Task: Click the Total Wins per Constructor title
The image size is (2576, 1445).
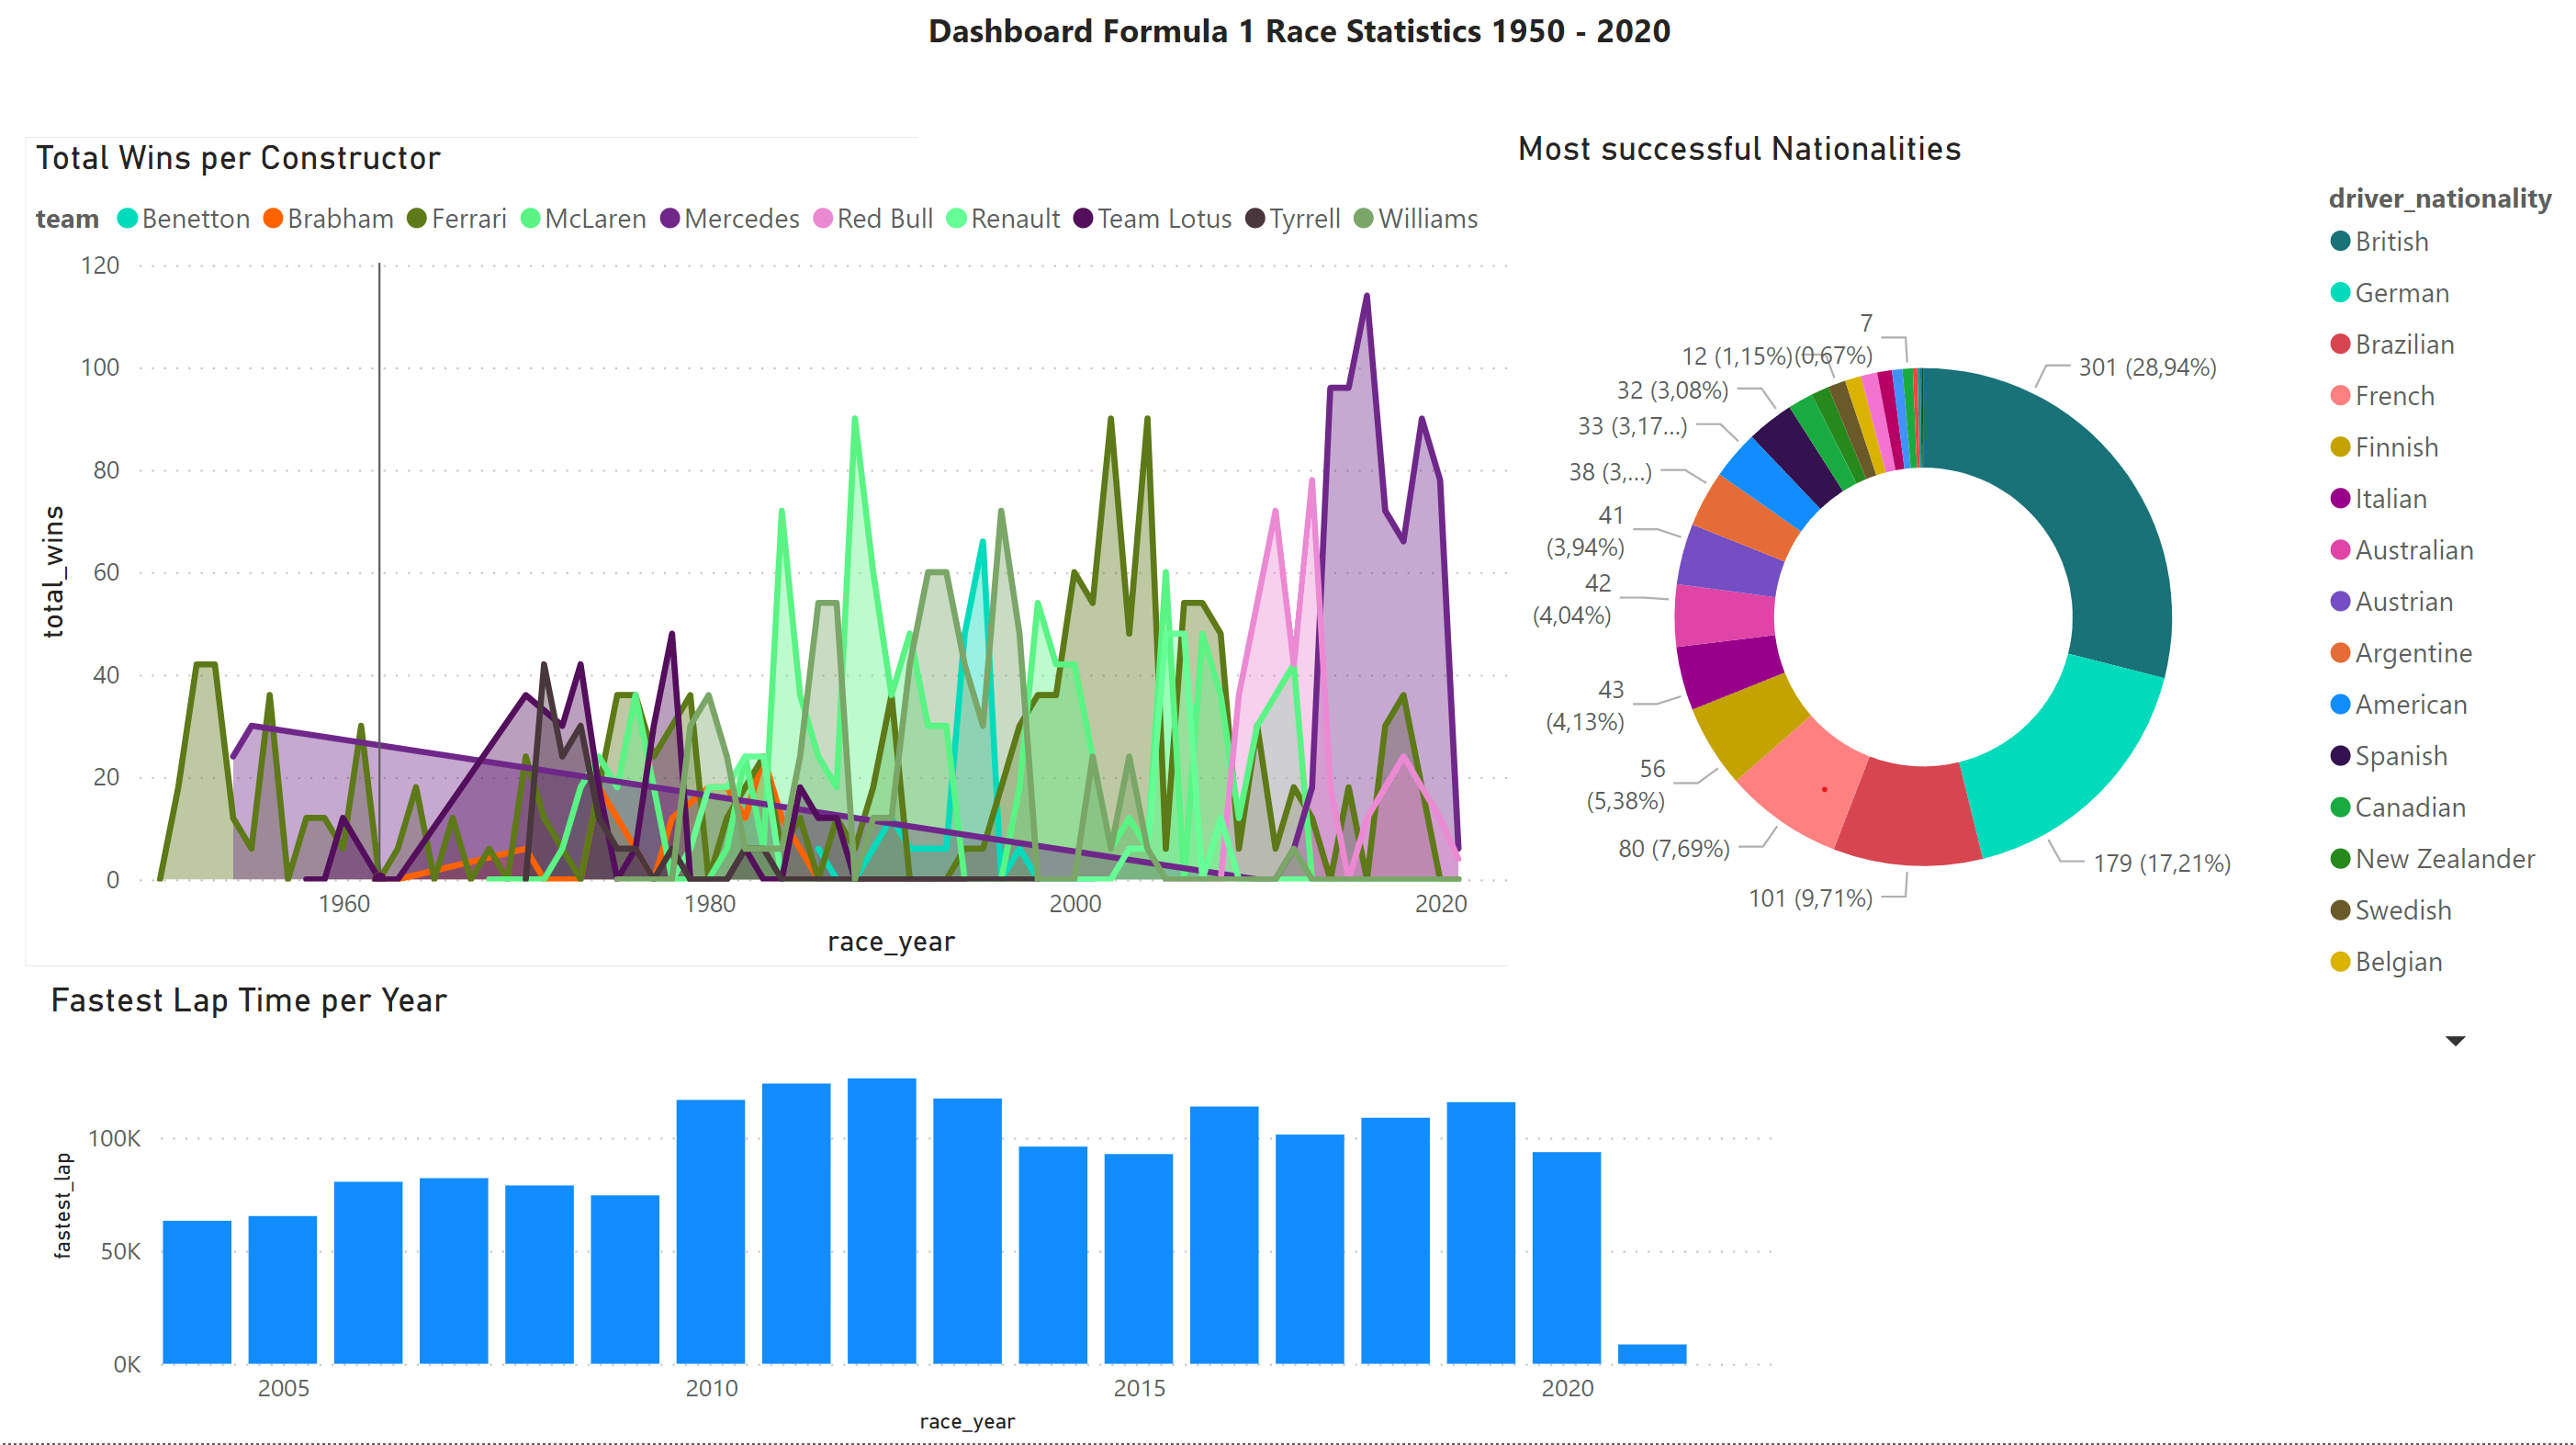Action: (238, 158)
